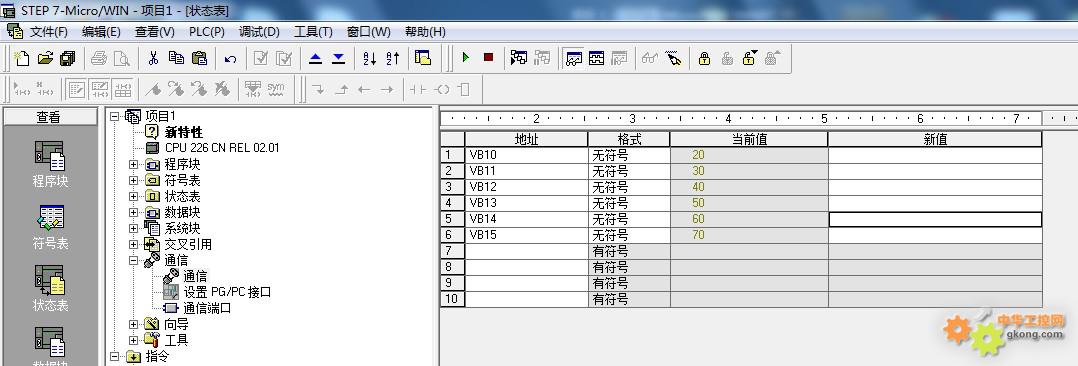
Task: Click the yellow lock icon in toolbar
Action: pos(704,58)
